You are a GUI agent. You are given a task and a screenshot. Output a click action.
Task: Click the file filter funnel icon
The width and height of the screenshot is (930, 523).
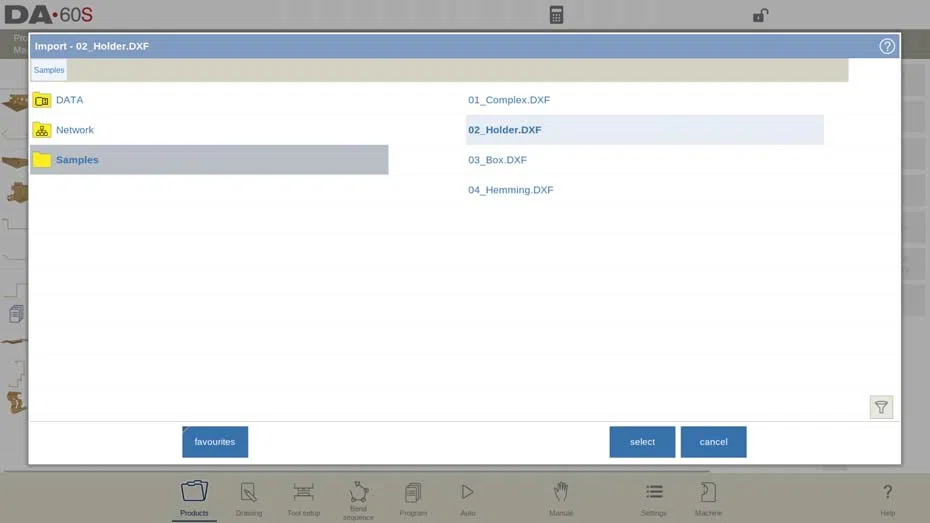click(x=881, y=407)
